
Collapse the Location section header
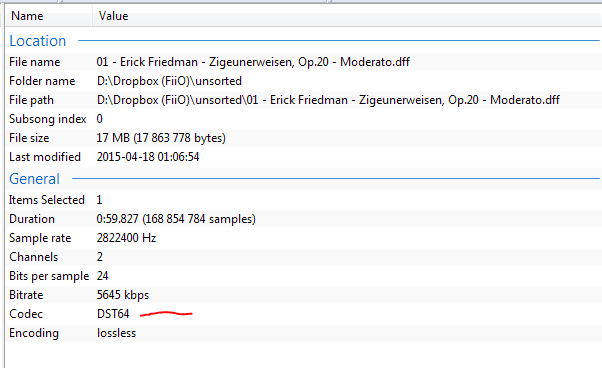coord(38,41)
